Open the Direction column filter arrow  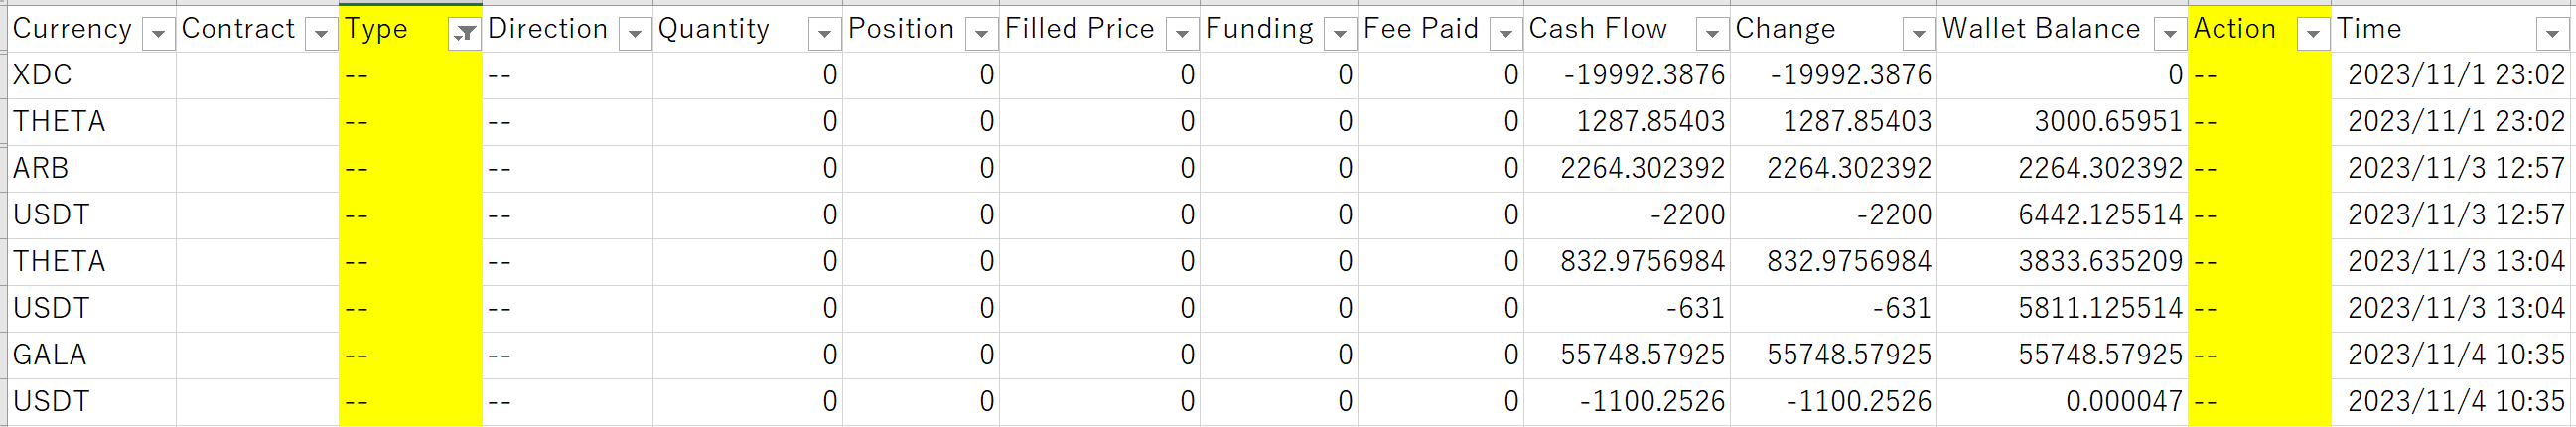click(635, 34)
